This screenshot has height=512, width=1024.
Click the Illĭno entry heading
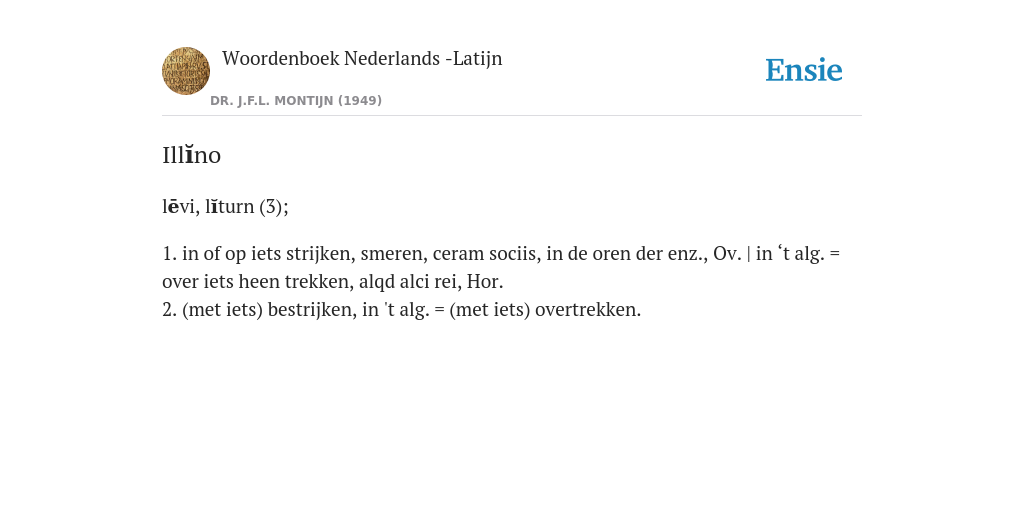(x=191, y=155)
